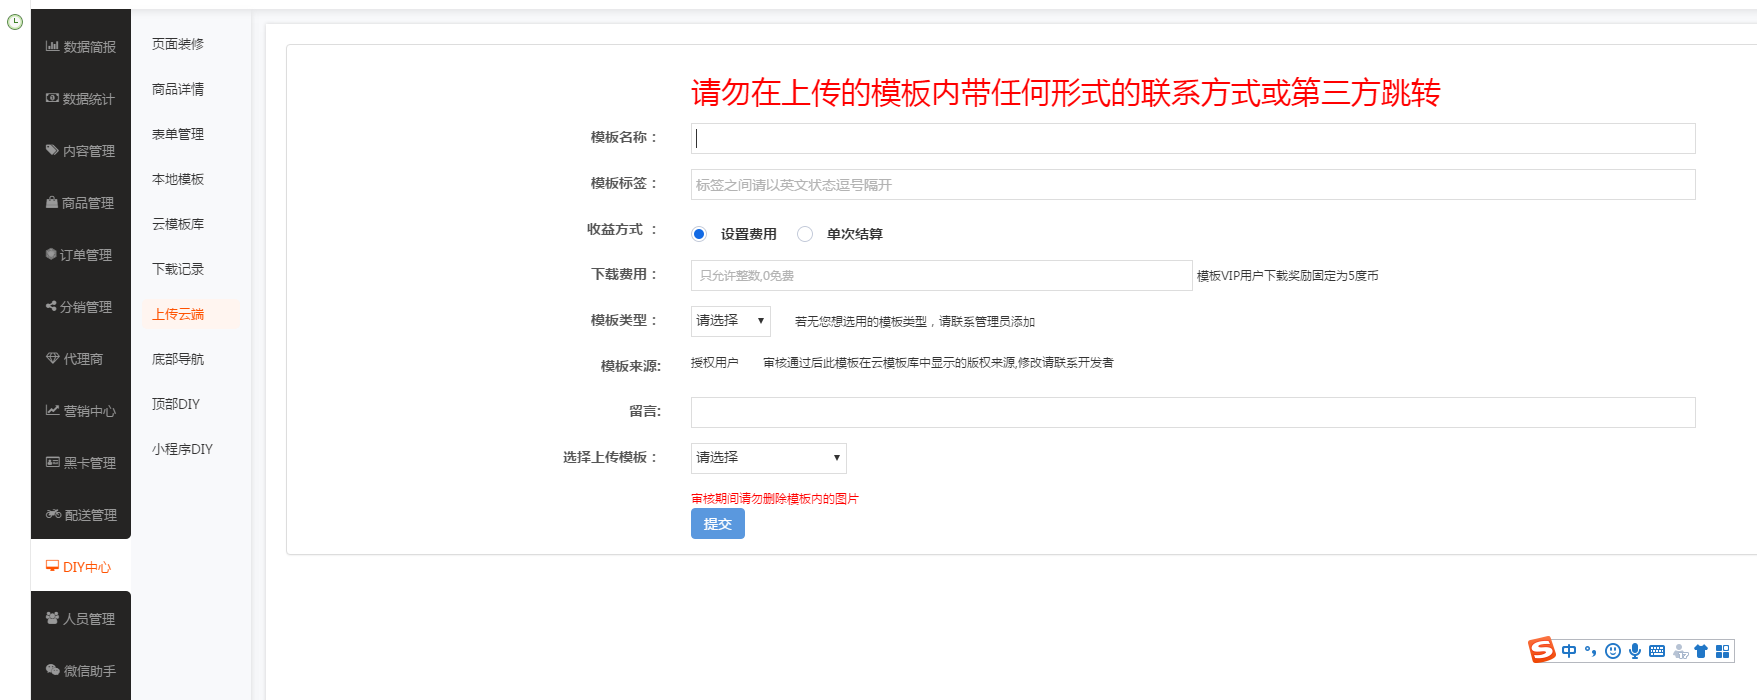This screenshot has width=1757, height=700.
Task: Open 云模板库 in the submenu
Action: point(178,224)
